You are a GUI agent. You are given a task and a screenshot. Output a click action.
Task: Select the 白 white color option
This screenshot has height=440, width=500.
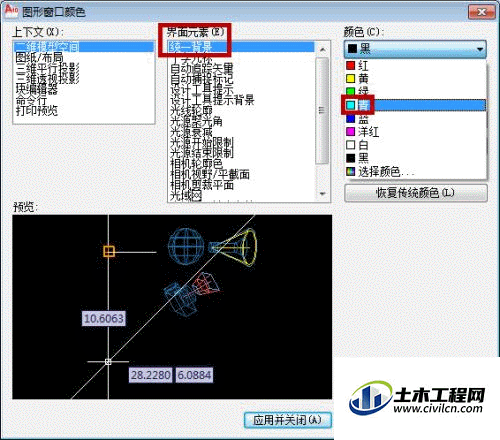coord(415,145)
